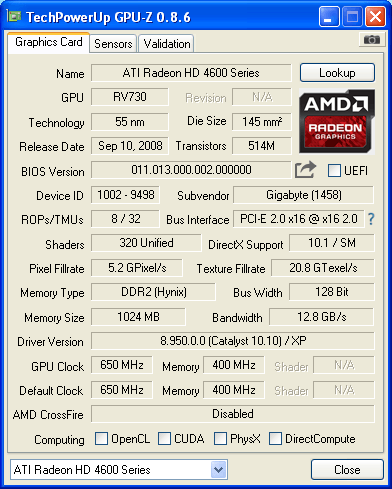
Task: Toggle the UEFI checkbox
Action: coord(334,170)
